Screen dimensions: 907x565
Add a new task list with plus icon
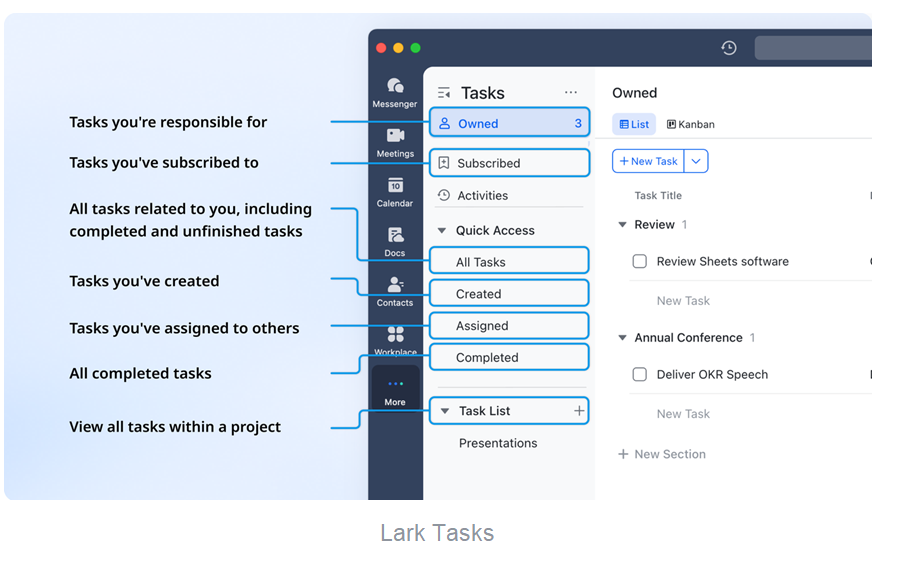tap(578, 411)
